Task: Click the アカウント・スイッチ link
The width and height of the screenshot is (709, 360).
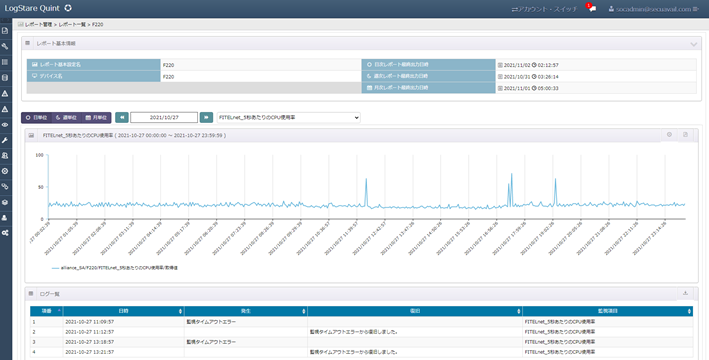Action: tap(544, 9)
